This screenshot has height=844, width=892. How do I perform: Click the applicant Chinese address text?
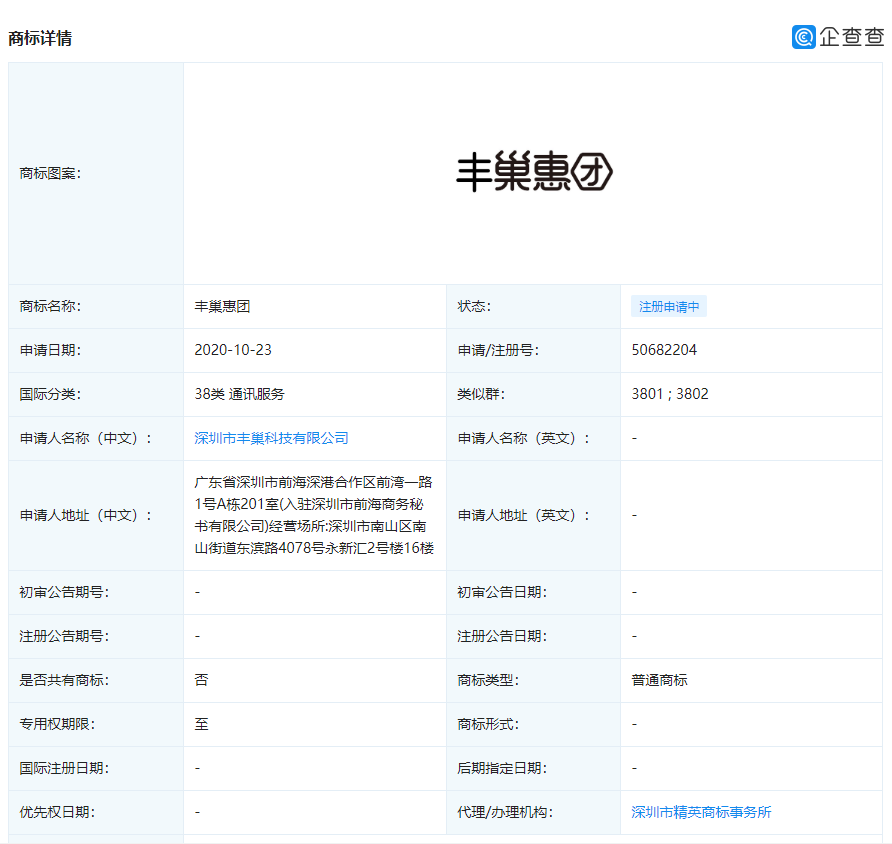(x=314, y=515)
